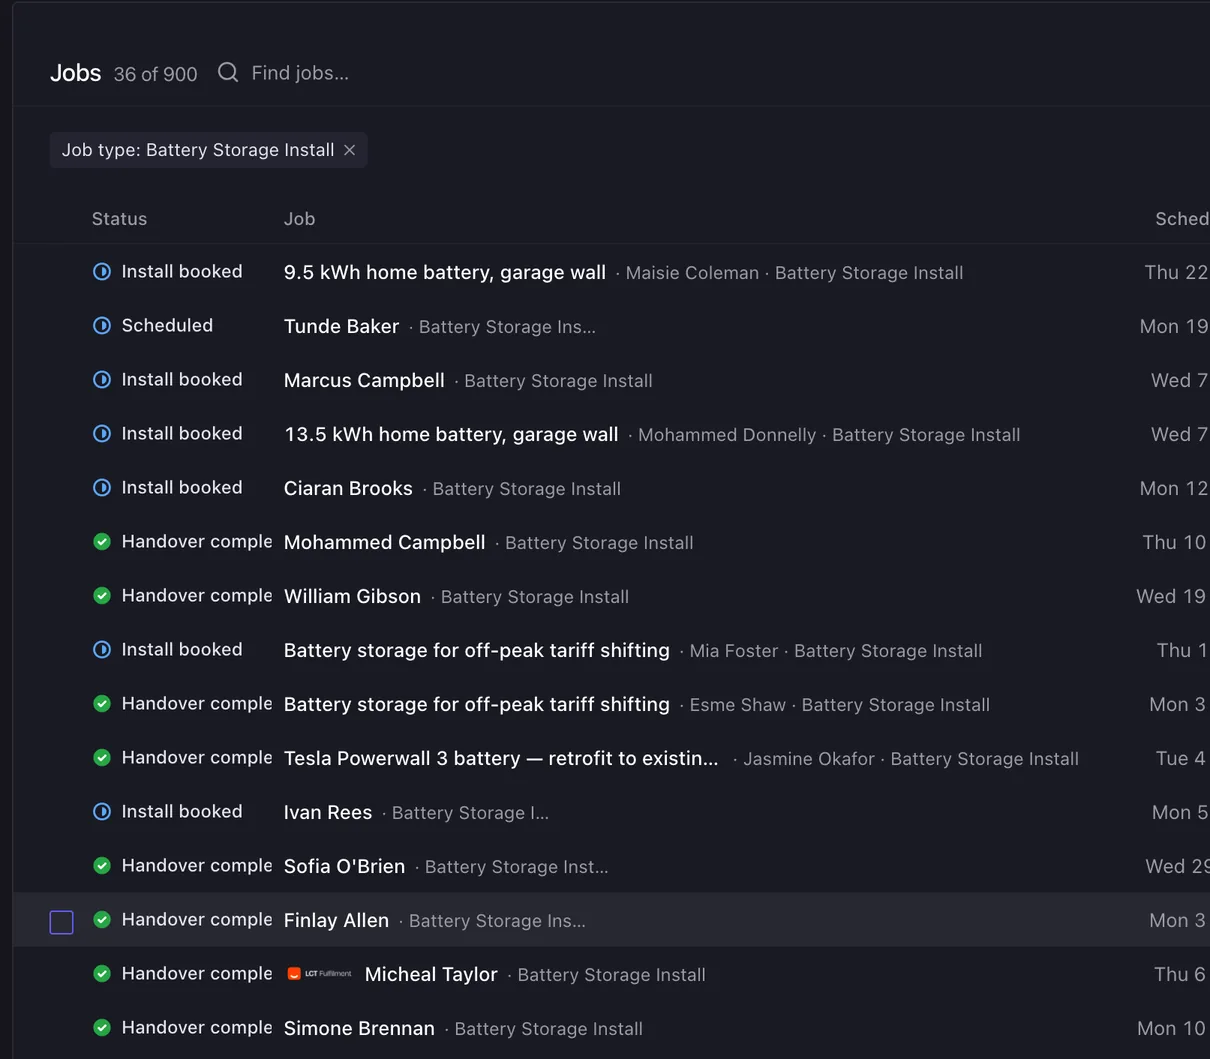Focus the Find jobs search field

pyautogui.click(x=300, y=73)
